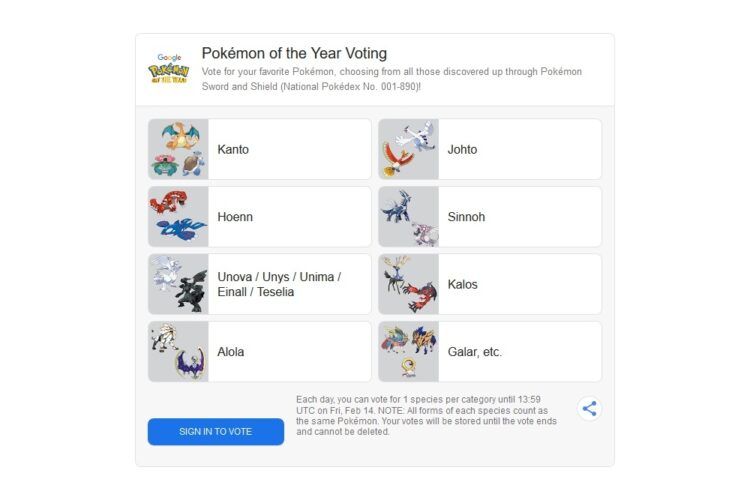Click the Galar legendaries thumbnail image
This screenshot has height=500, width=750.
409,351
